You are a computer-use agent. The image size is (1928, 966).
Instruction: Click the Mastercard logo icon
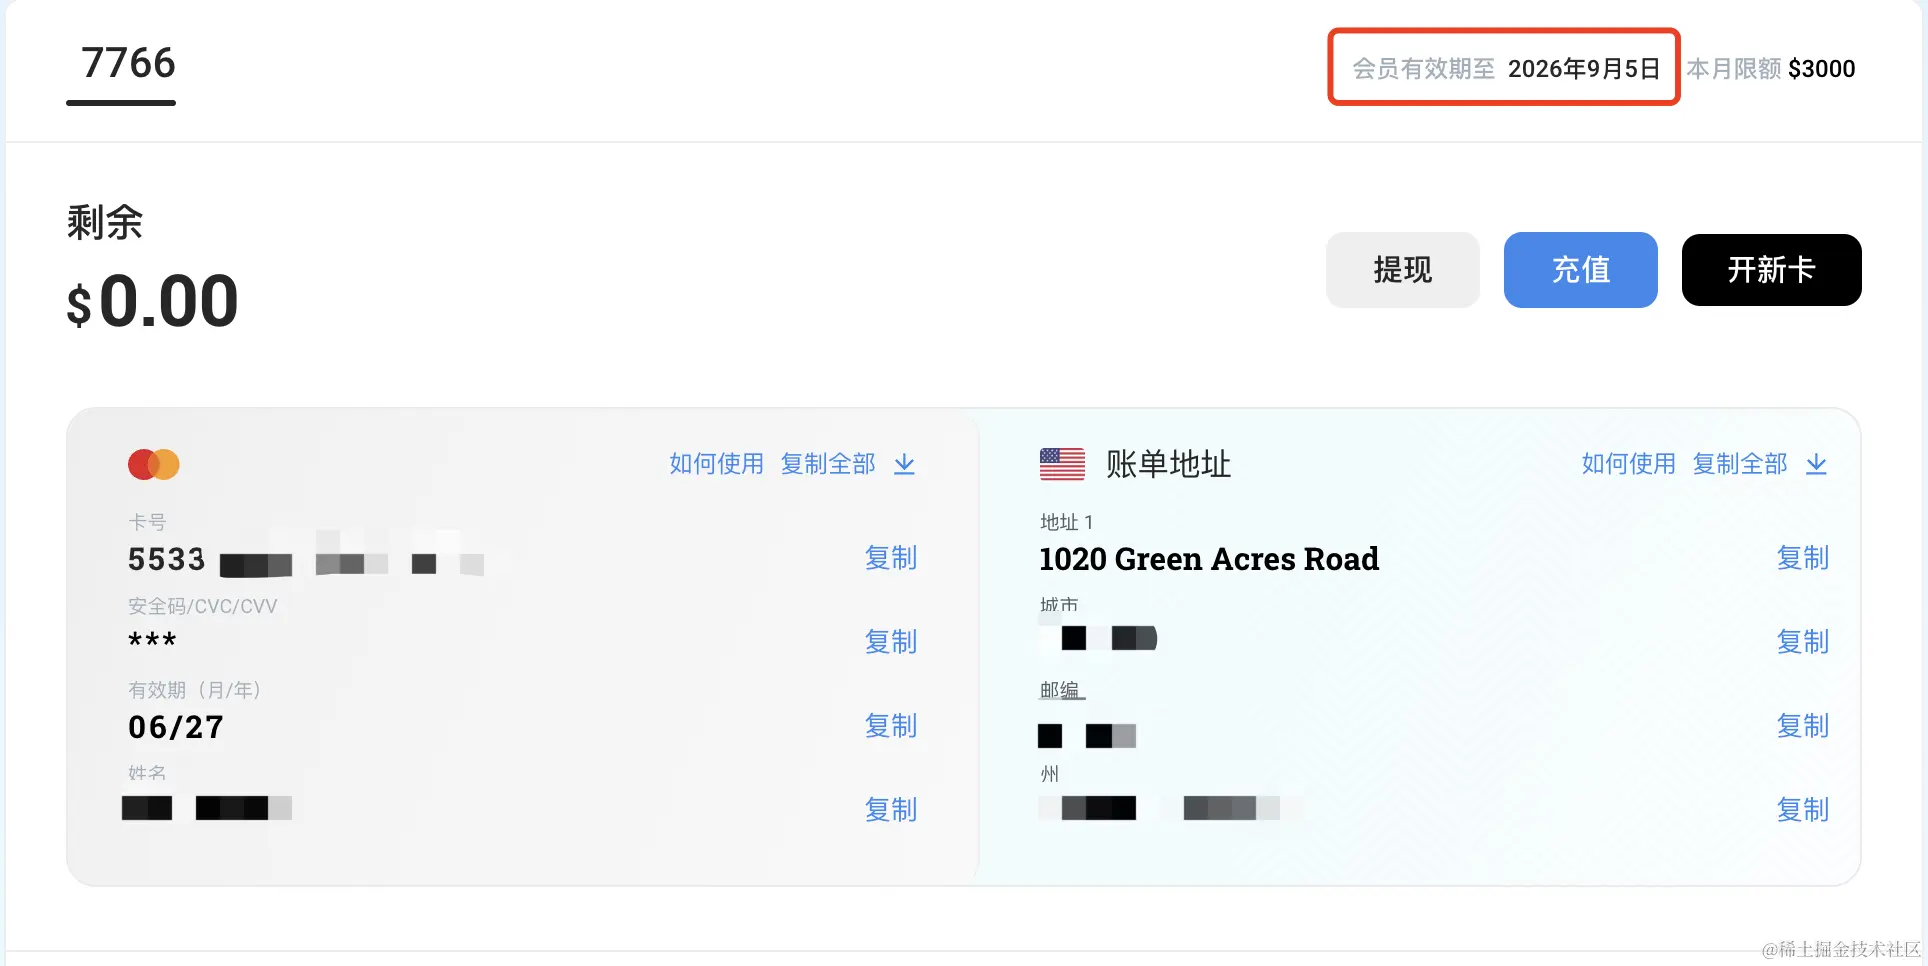coord(153,464)
